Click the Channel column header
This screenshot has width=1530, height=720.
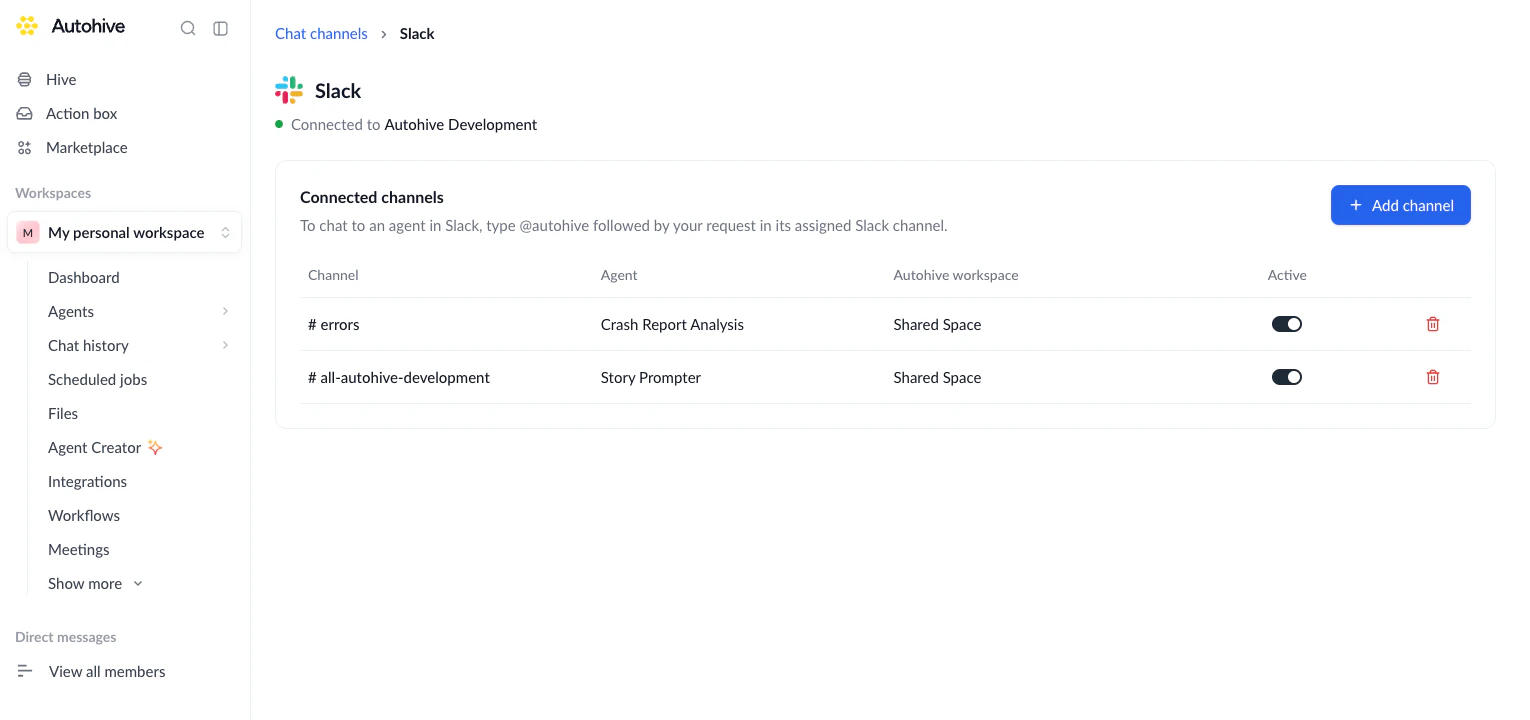pyautogui.click(x=333, y=275)
